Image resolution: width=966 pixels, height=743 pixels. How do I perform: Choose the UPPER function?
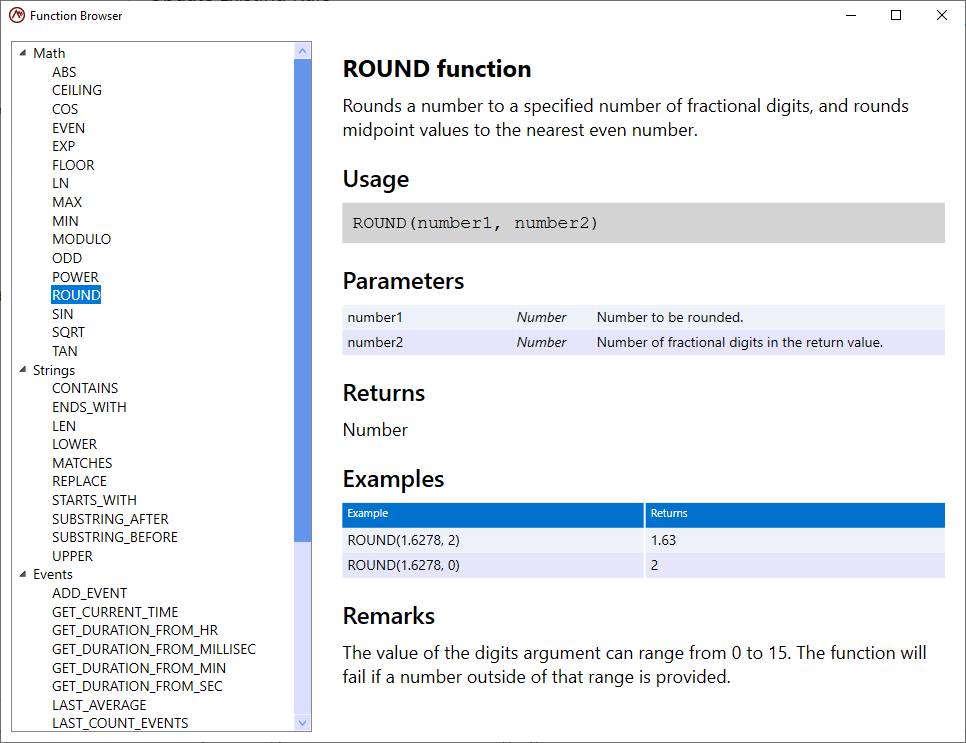72,556
